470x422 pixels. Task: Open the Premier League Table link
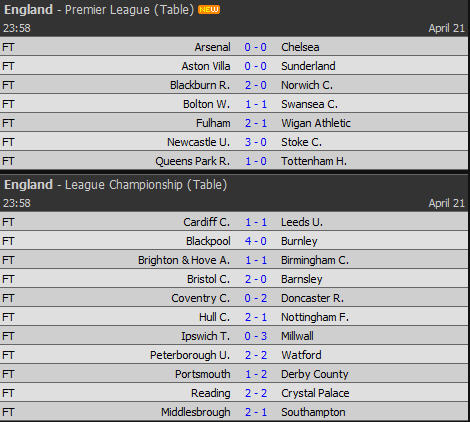coord(174,10)
